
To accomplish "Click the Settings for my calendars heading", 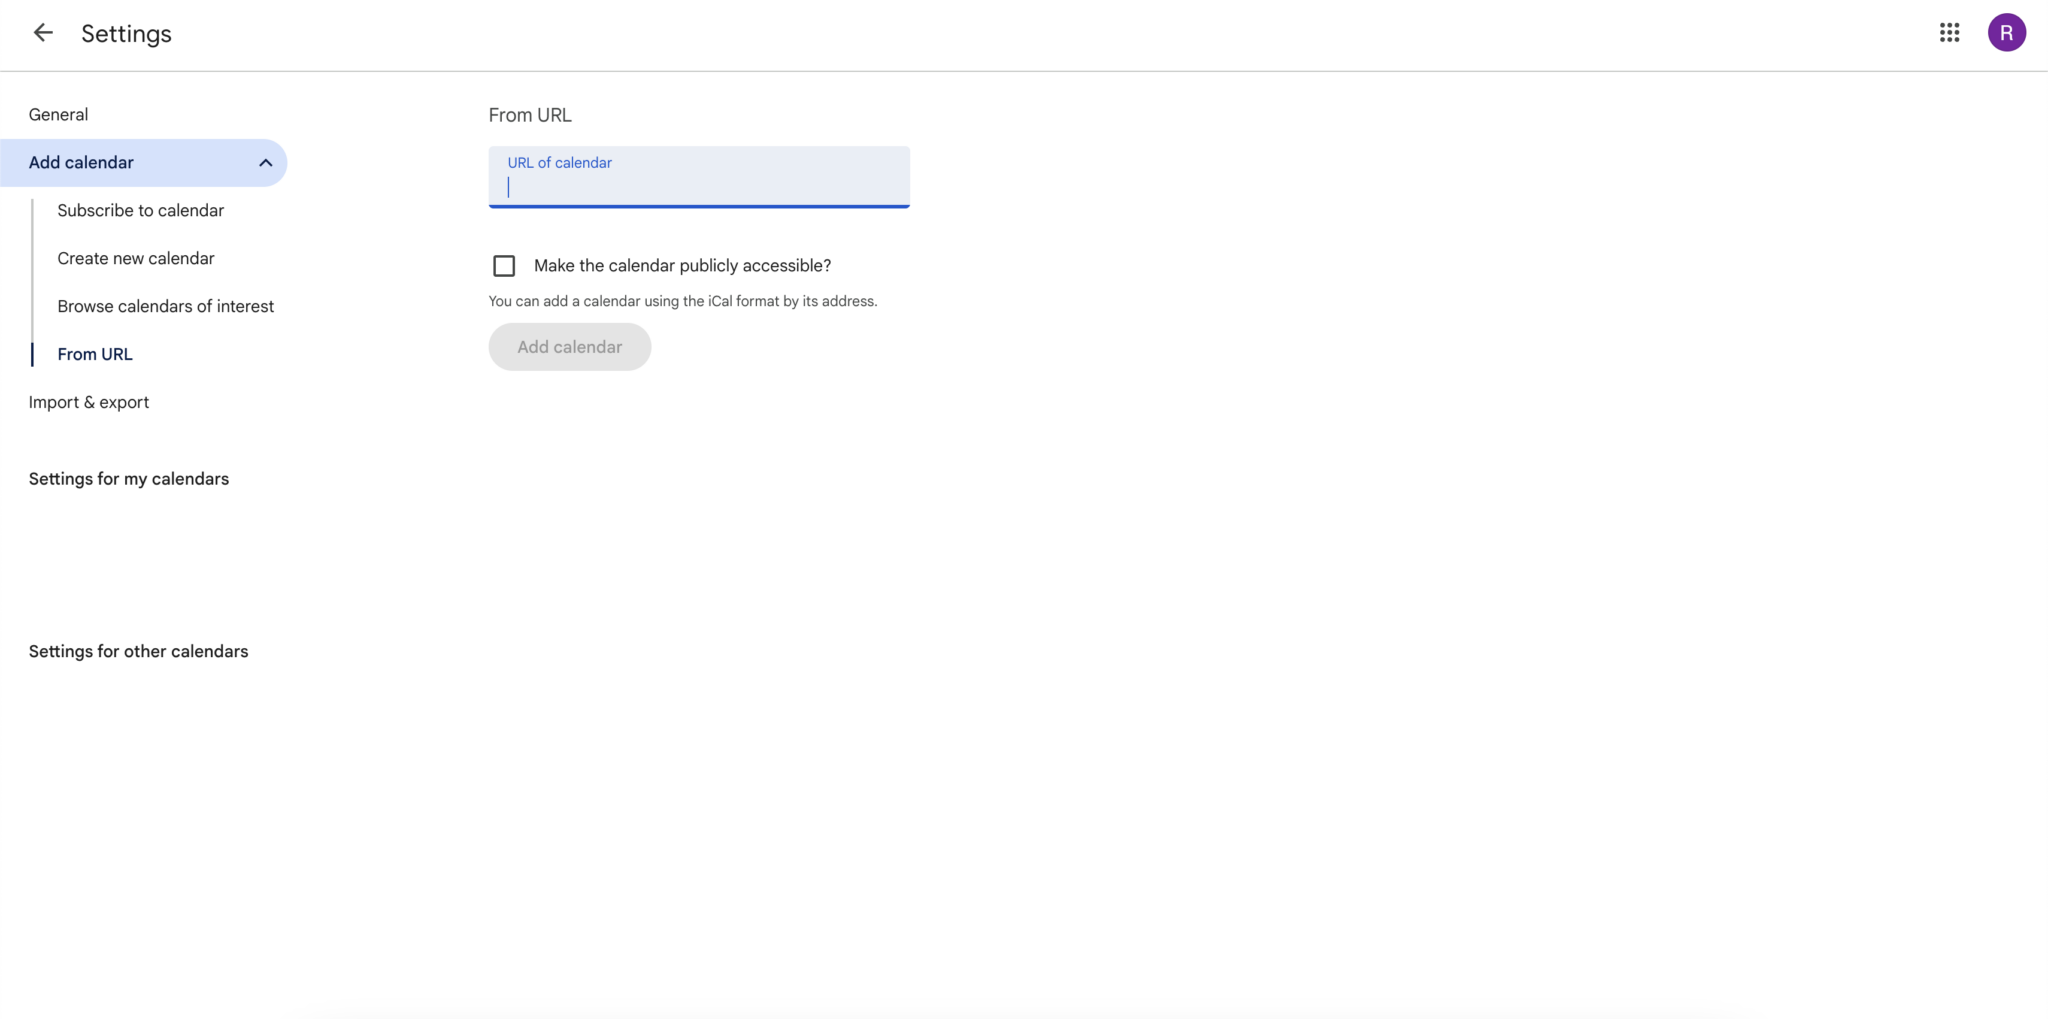I will pyautogui.click(x=128, y=478).
